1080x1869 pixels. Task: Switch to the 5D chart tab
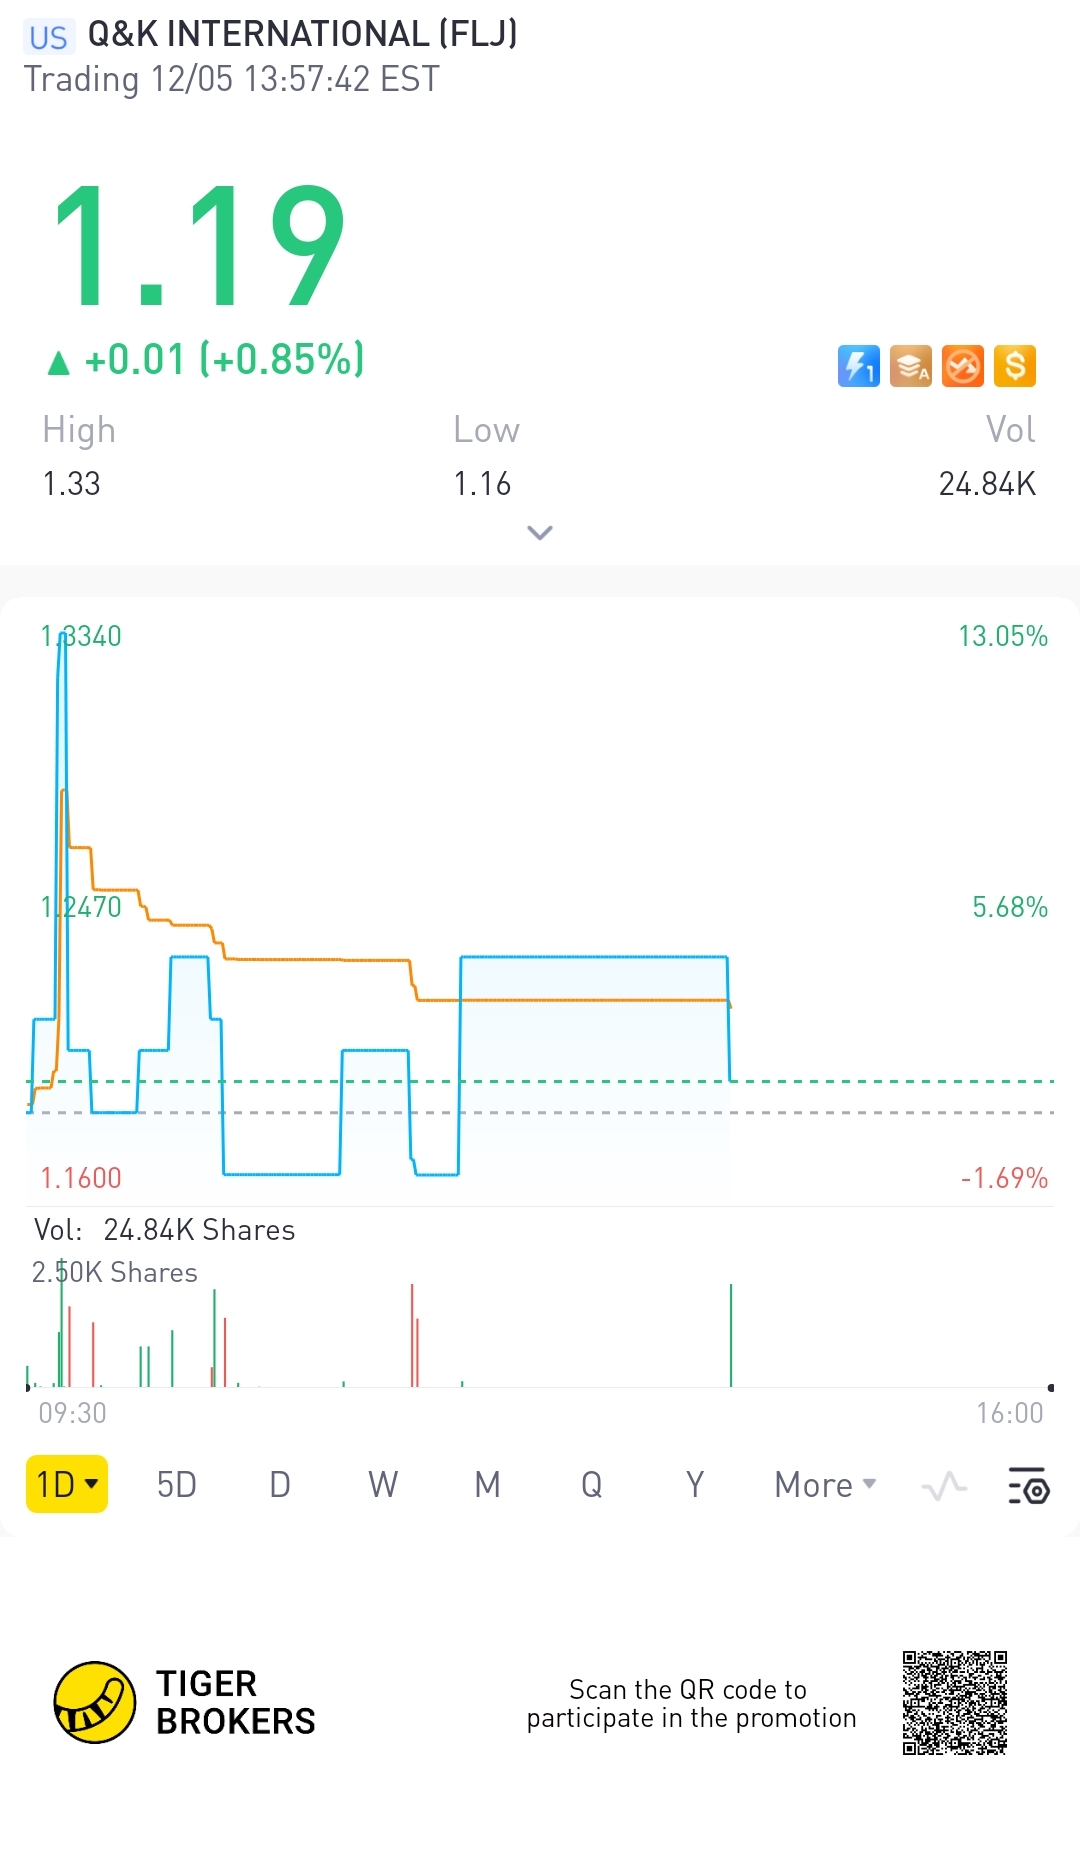coord(177,1485)
